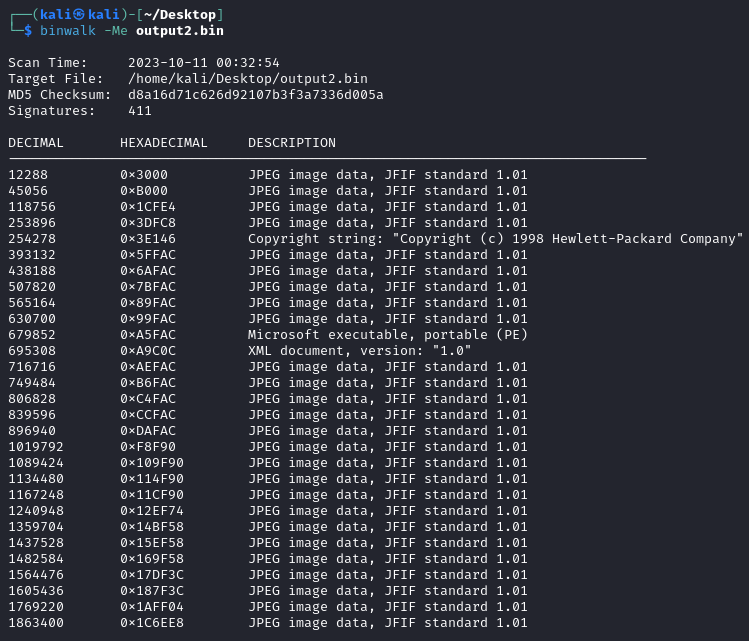Screen dimensions: 749x641
Task: Click the hexadecimal offset 0x1AFF04
Action: point(152,607)
